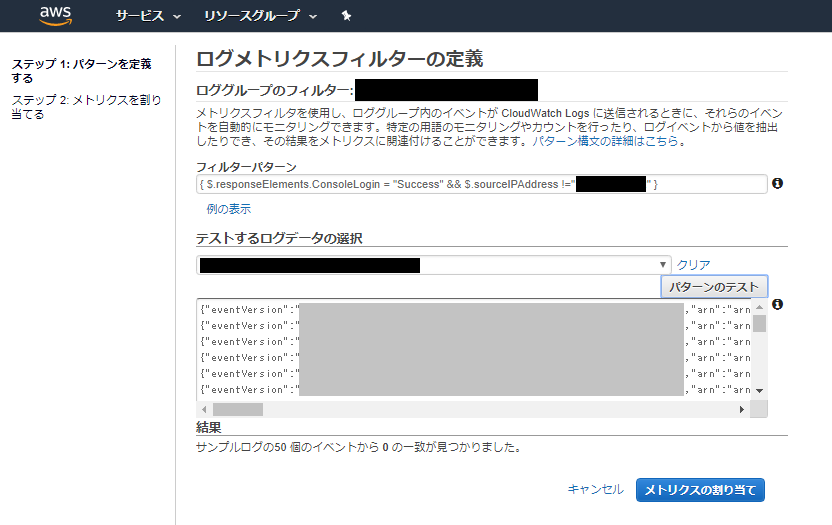
Task: Click the テストするログデータの選択 heading
Action: pos(279,238)
